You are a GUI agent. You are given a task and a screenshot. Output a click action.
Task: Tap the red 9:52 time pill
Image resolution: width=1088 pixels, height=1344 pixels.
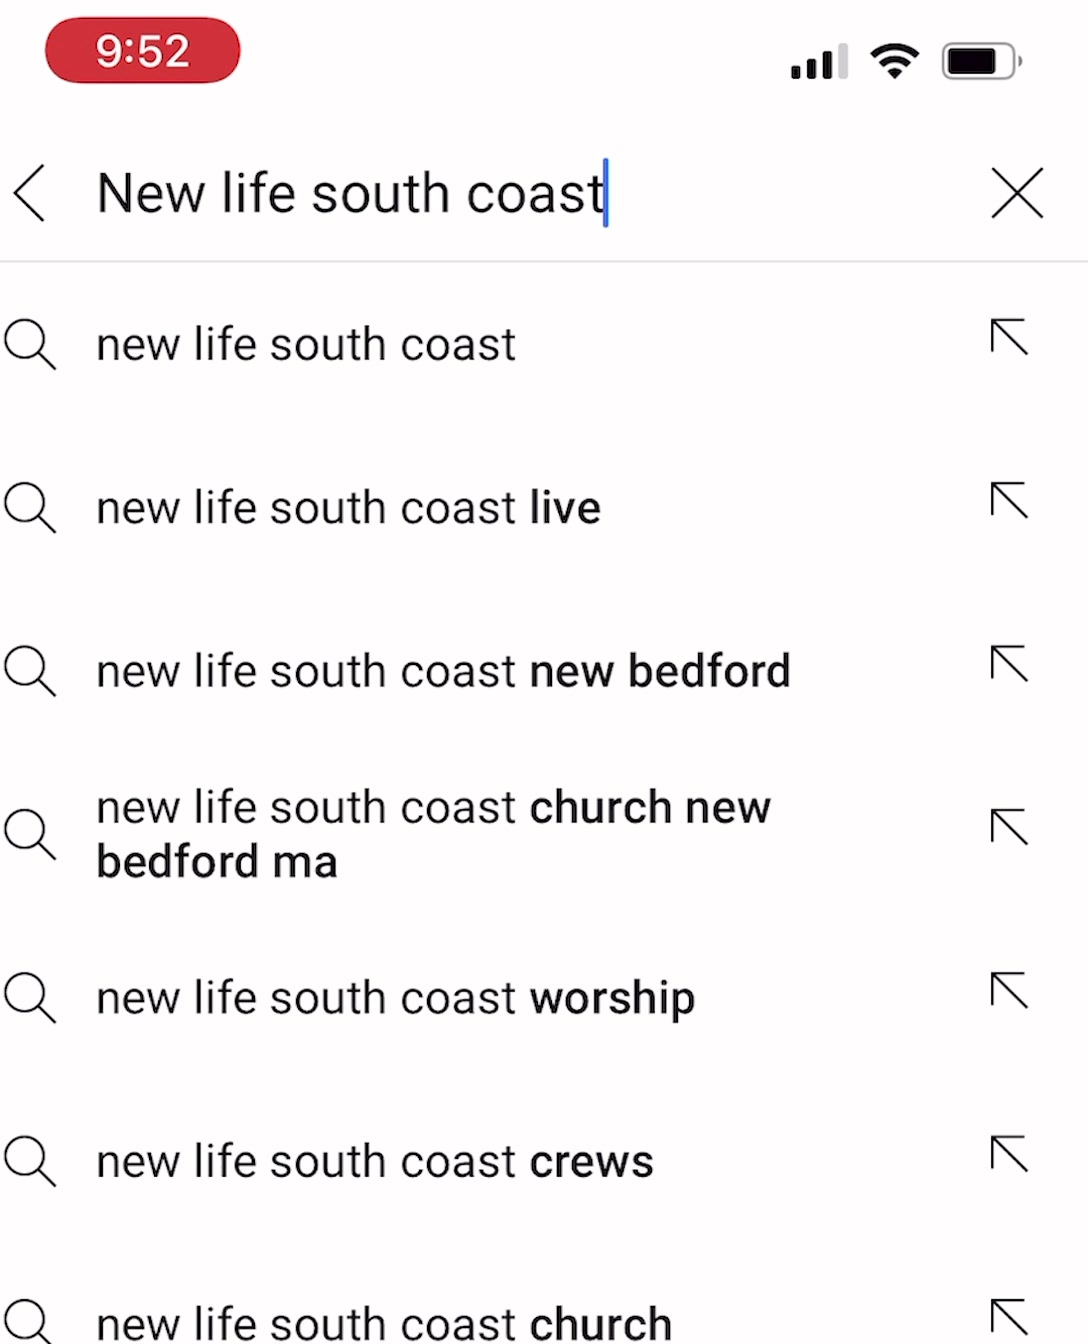tap(143, 50)
